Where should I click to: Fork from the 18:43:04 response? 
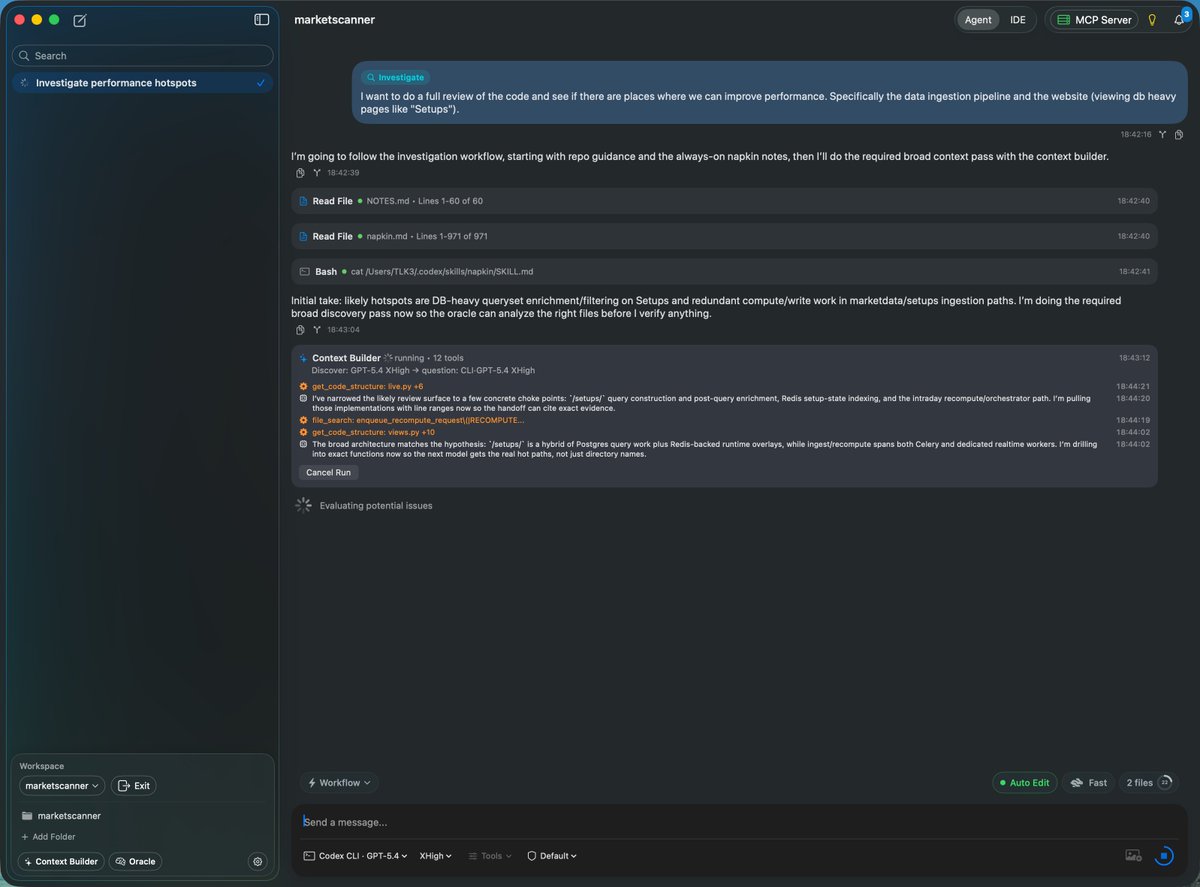coord(316,329)
